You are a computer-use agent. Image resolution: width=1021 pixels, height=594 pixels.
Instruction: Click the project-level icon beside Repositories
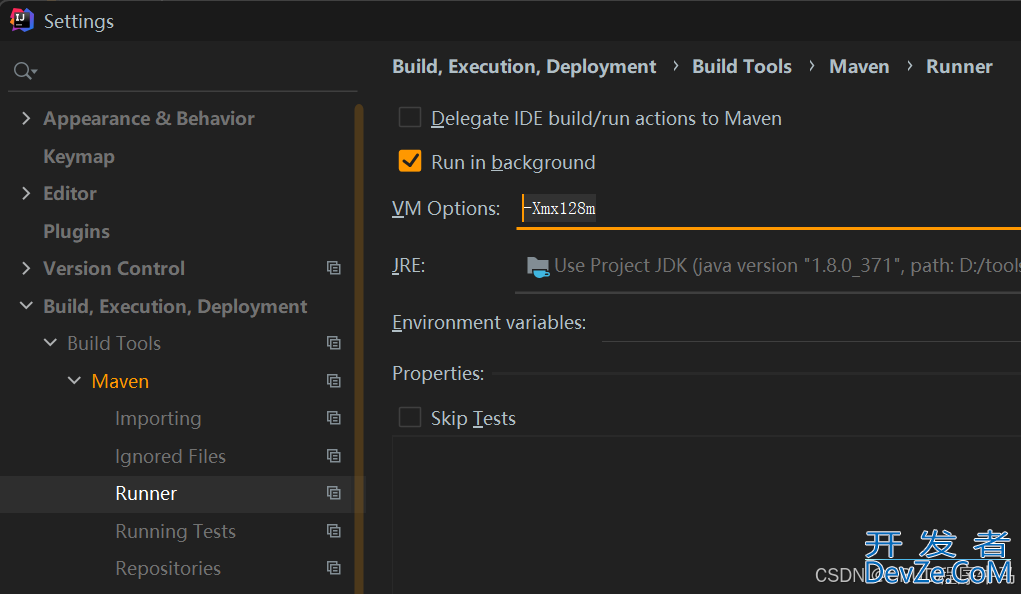[x=334, y=568]
